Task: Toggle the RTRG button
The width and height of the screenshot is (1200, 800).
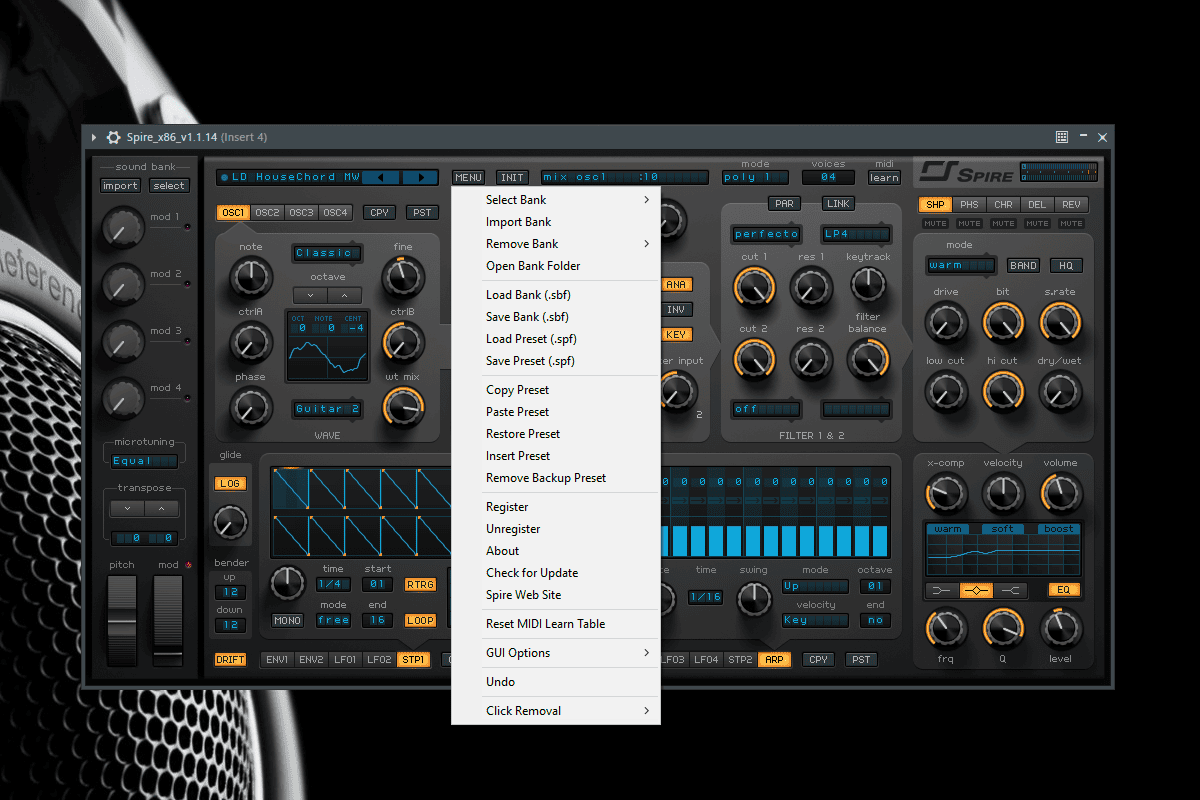Action: tap(420, 585)
